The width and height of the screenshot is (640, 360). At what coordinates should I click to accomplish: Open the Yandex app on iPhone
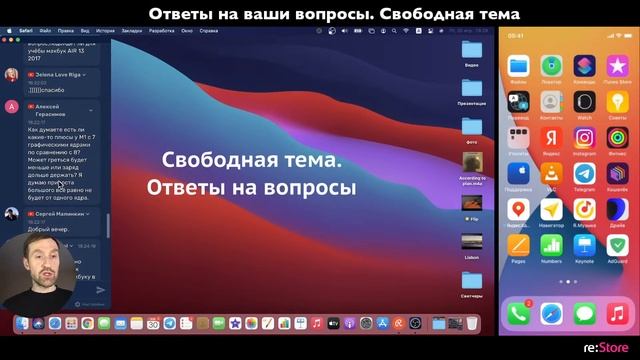pyautogui.click(x=551, y=138)
